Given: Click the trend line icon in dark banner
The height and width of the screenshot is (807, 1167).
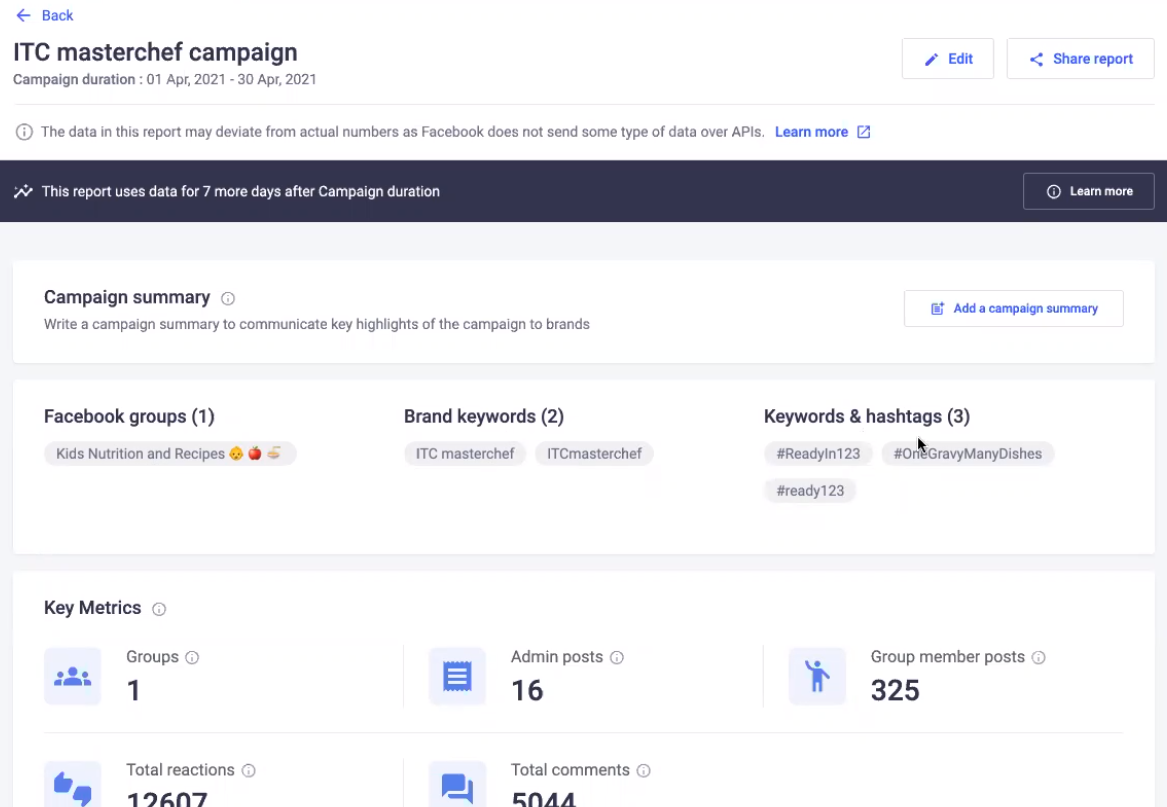Looking at the screenshot, I should [x=23, y=191].
